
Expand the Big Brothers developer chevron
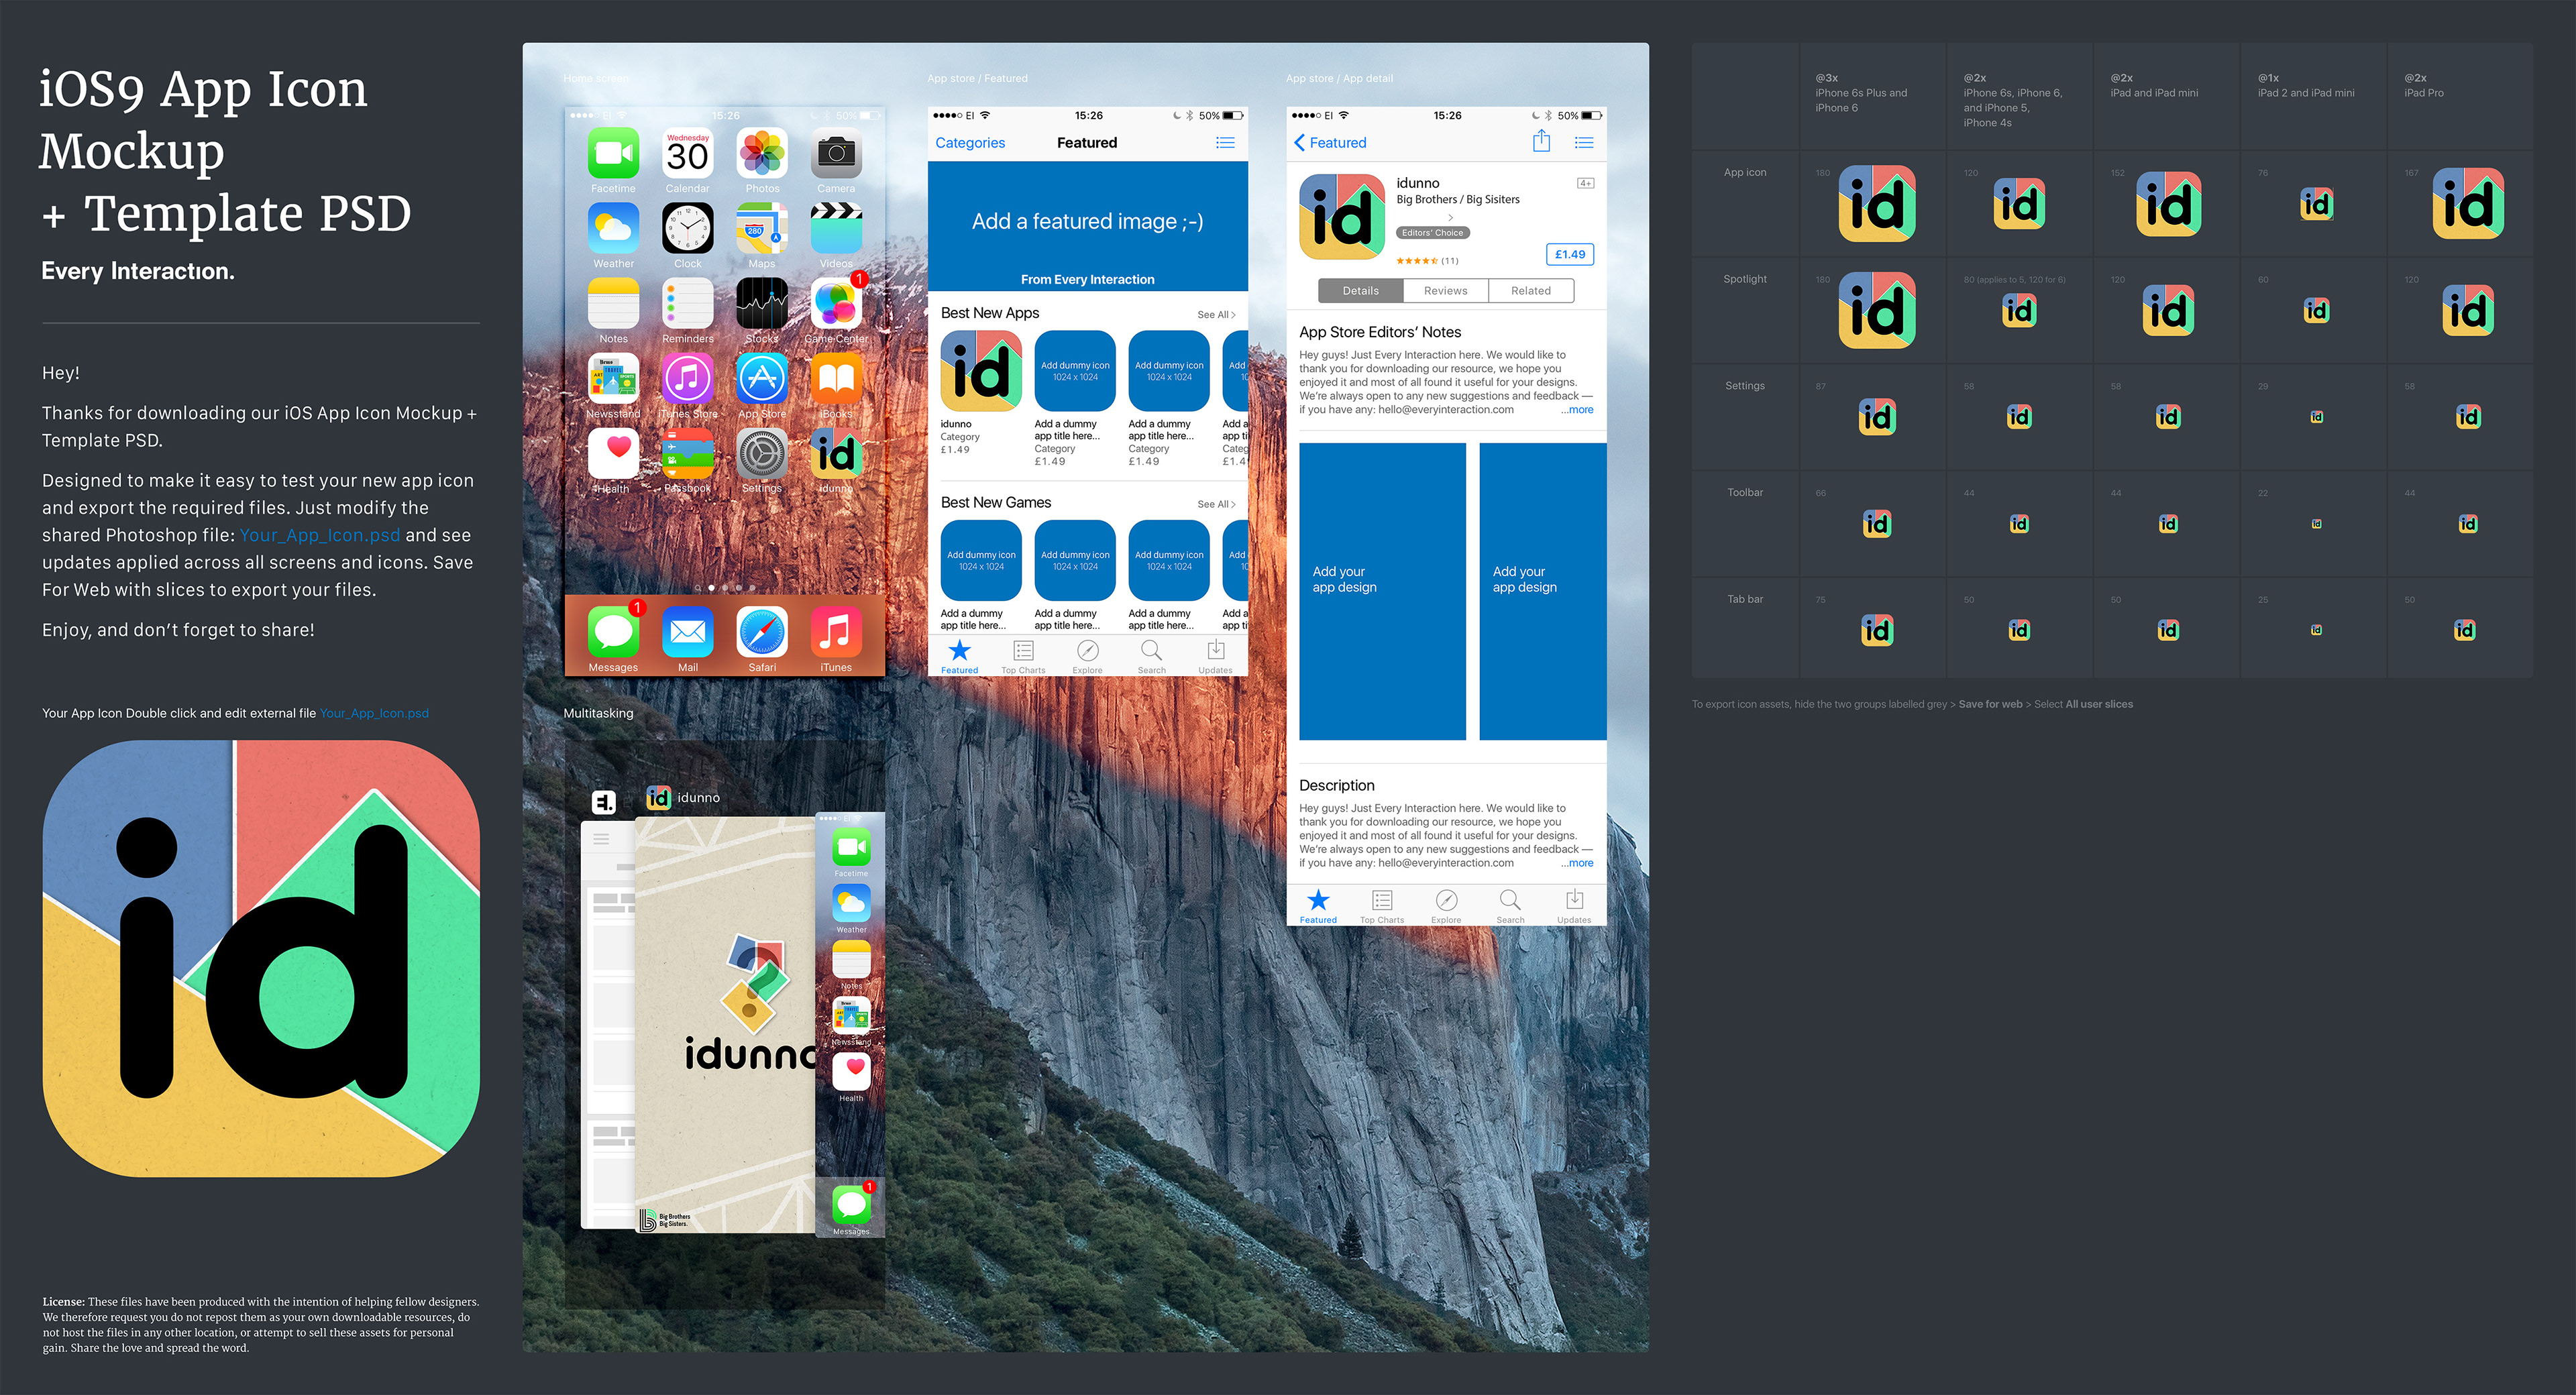click(x=1450, y=217)
